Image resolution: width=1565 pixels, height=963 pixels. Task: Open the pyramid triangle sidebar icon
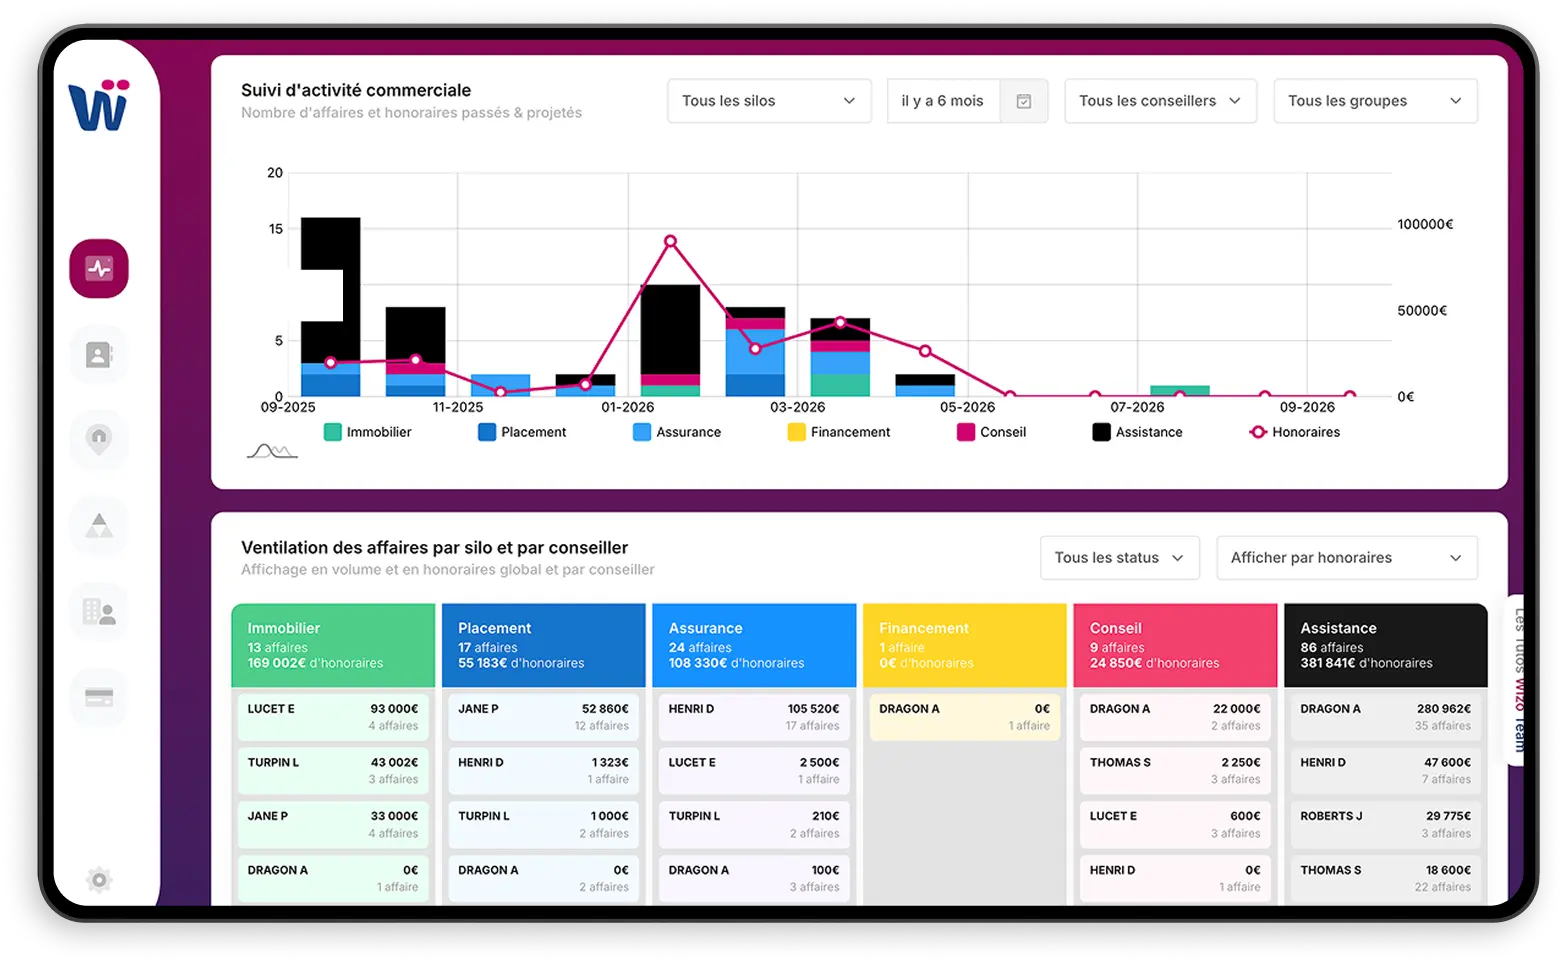pyautogui.click(x=99, y=525)
